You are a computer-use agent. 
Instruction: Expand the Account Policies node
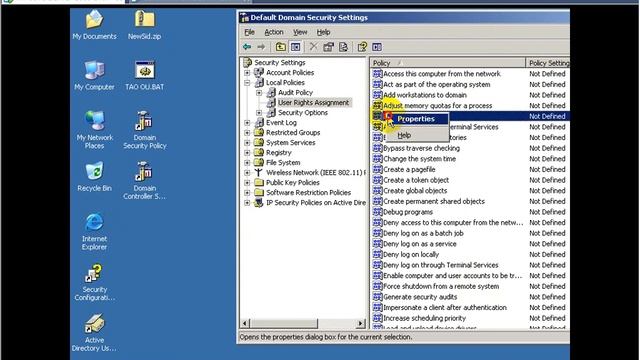coord(247,73)
